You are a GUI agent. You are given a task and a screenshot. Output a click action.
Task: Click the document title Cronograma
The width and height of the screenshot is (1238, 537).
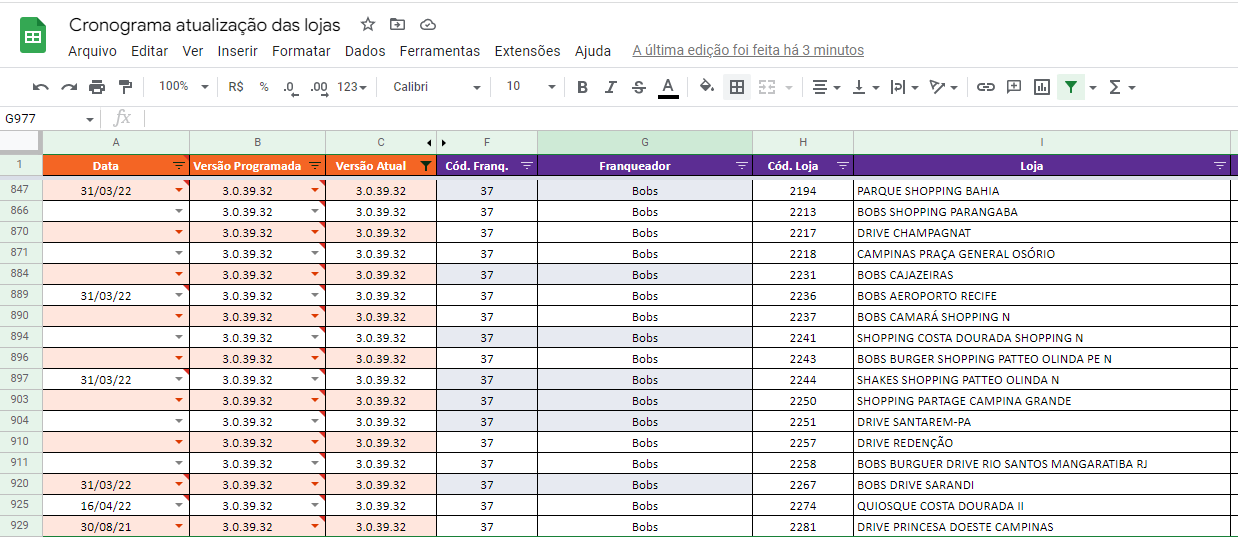[205, 25]
